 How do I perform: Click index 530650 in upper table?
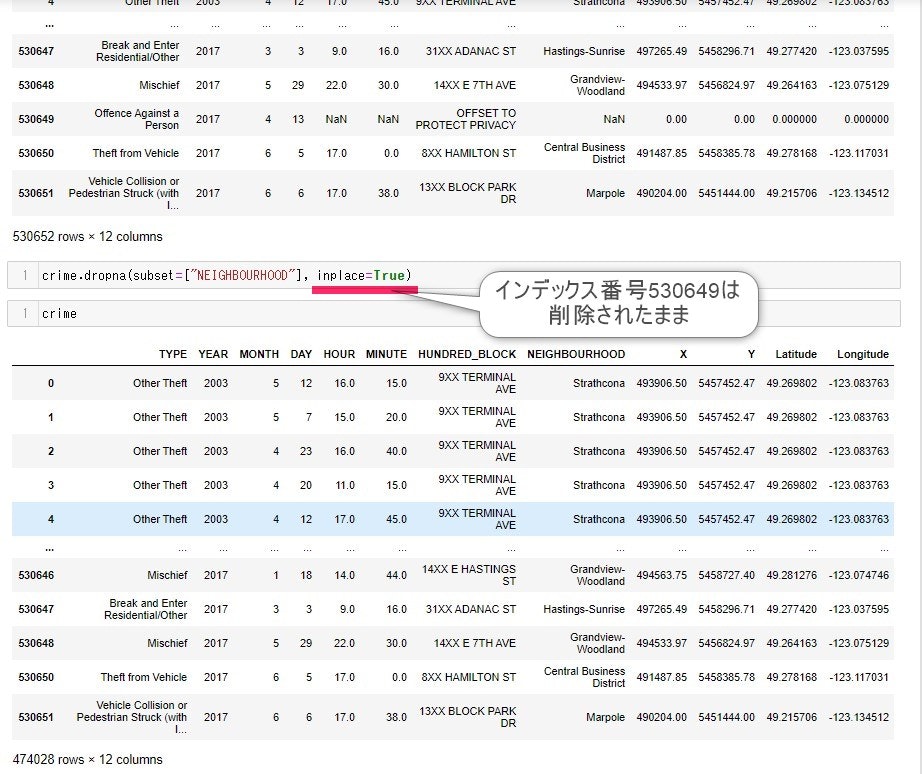[x=36, y=154]
